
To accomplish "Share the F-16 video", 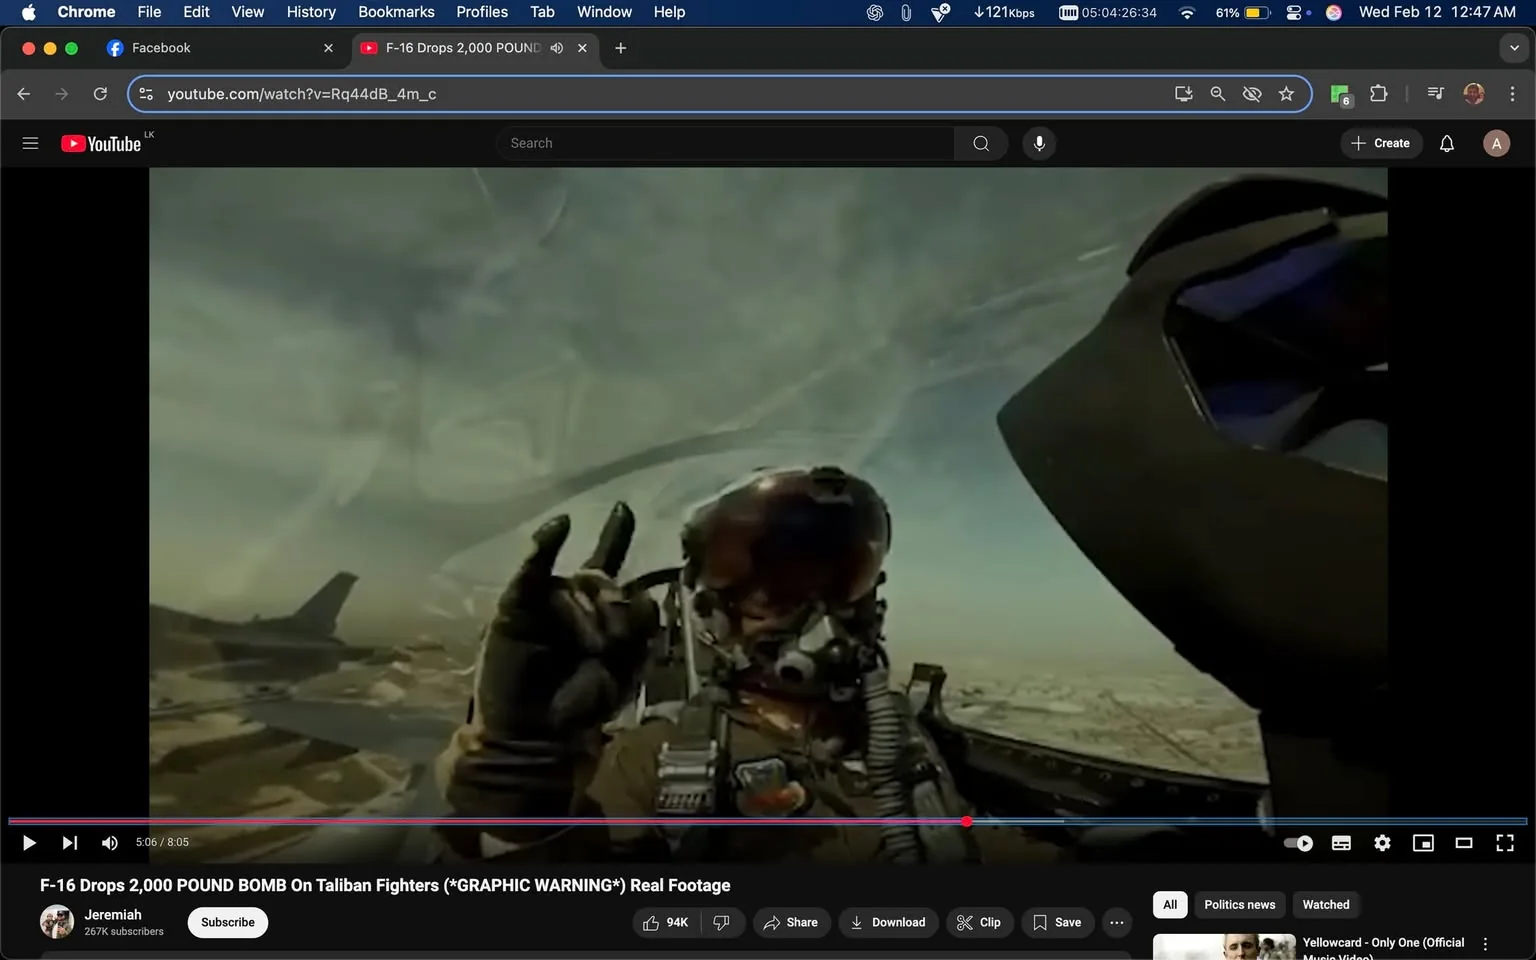I will click(791, 922).
